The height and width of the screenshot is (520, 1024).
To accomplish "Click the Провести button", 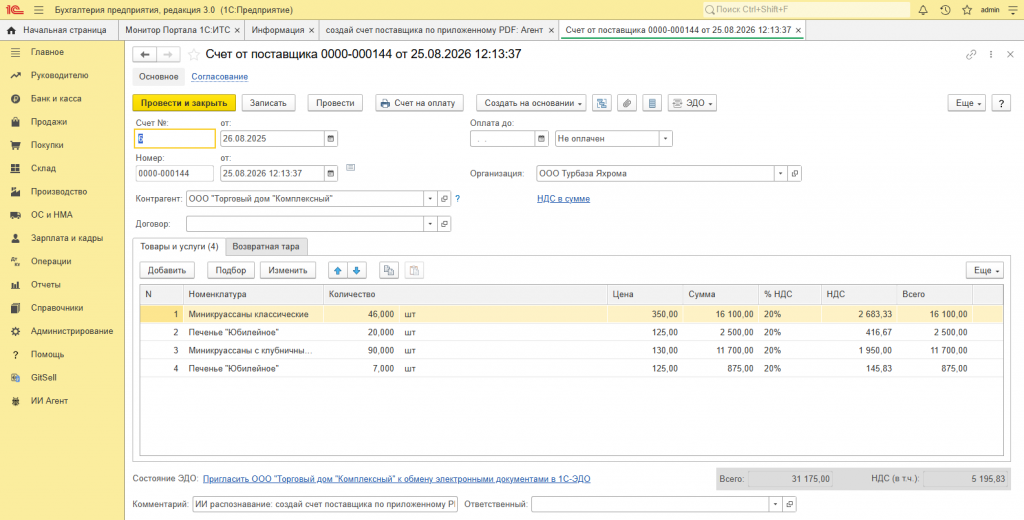I will point(335,103).
